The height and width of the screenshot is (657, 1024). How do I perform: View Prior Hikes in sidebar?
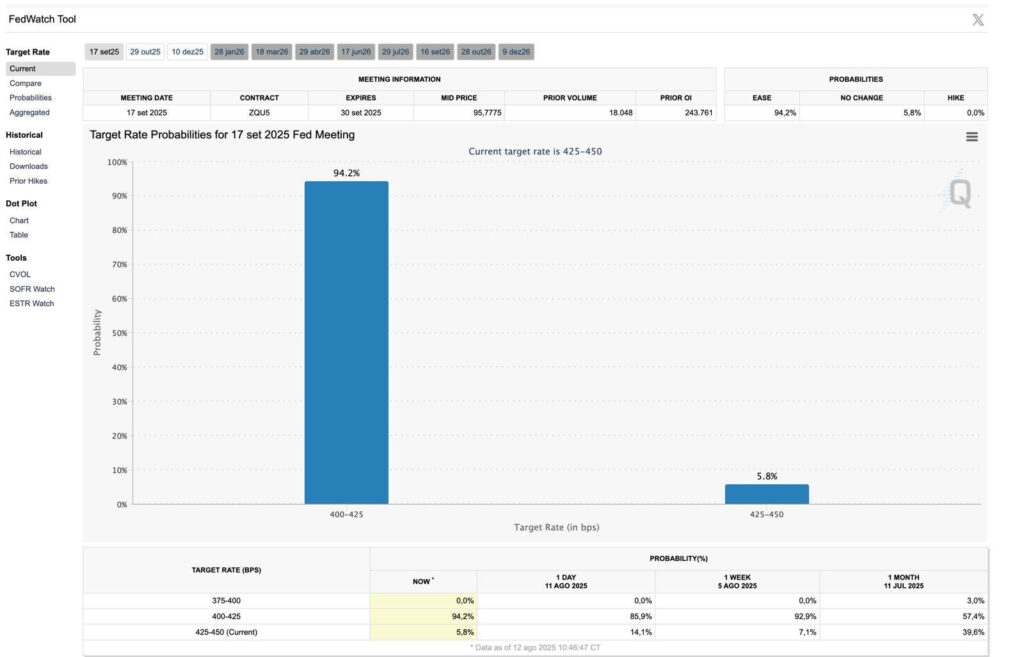(28, 181)
